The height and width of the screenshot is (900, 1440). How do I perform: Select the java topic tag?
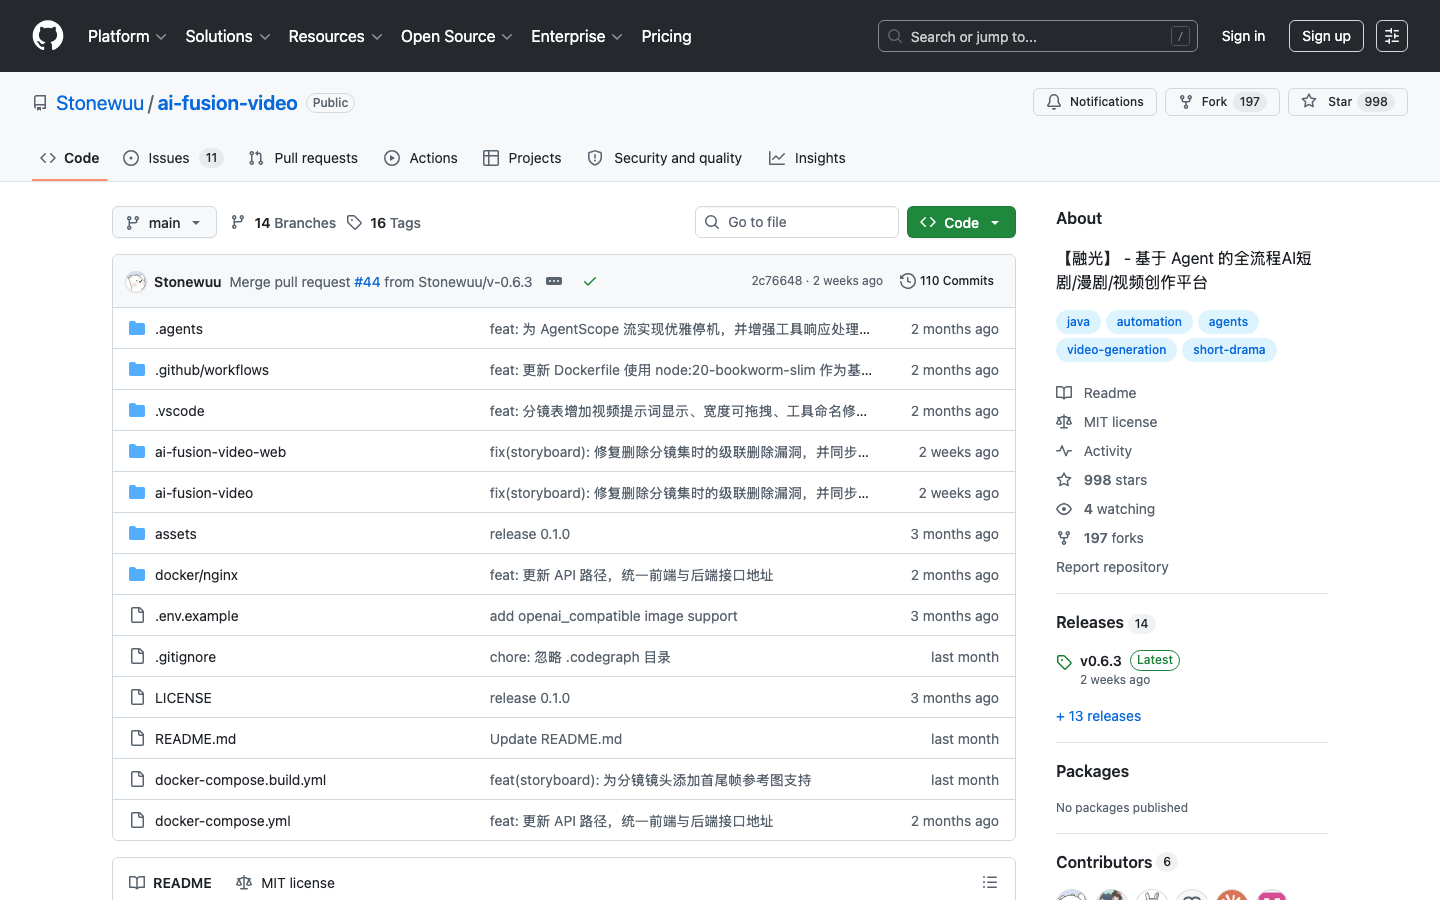(x=1078, y=322)
